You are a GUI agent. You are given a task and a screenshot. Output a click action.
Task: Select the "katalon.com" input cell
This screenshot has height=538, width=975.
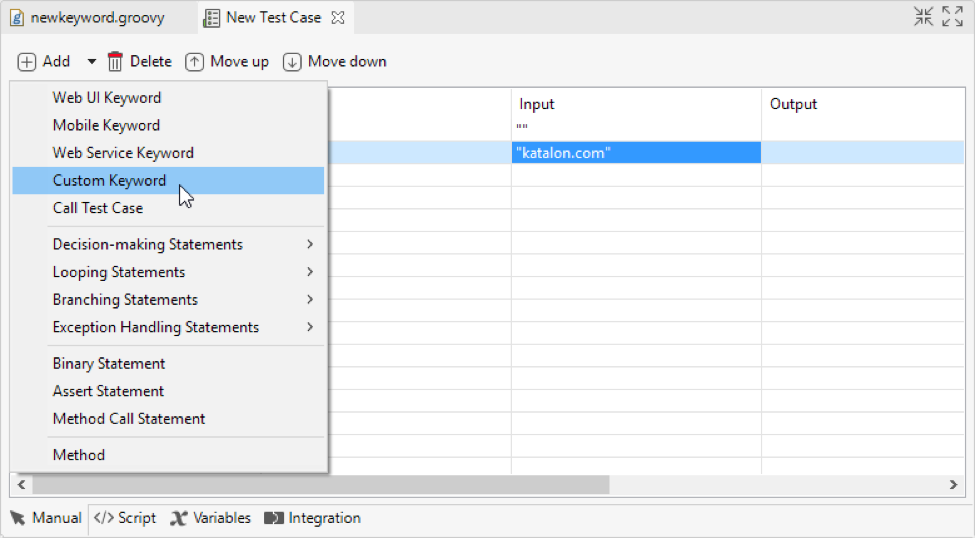[x=636, y=152]
